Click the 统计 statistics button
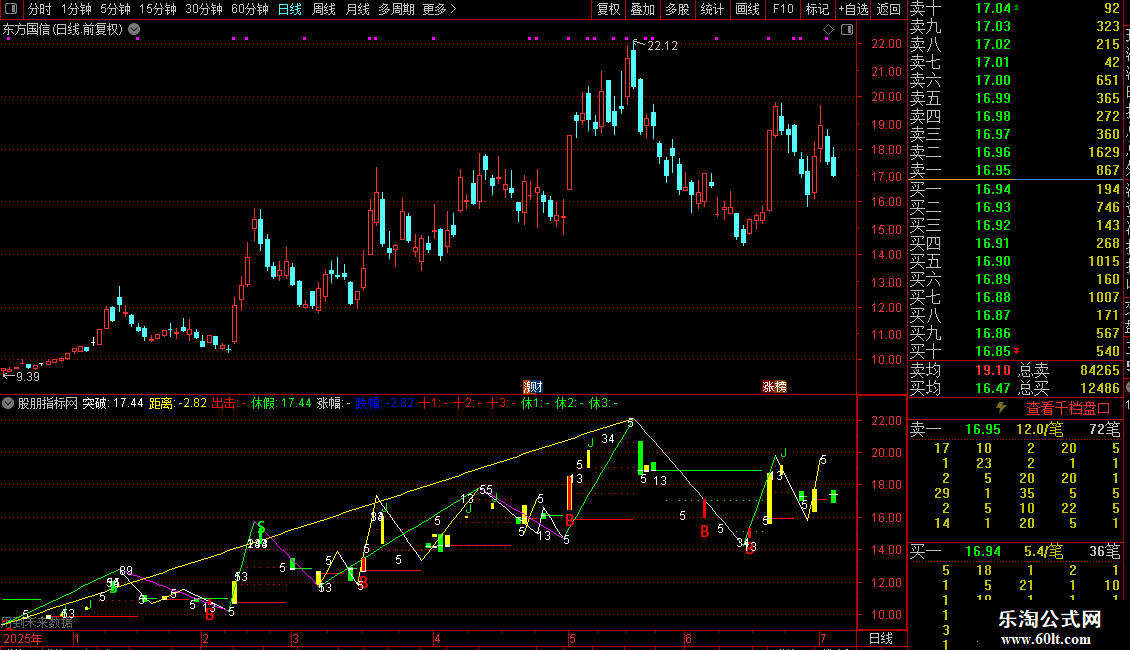Viewport: 1130px width, 650px height. click(712, 9)
